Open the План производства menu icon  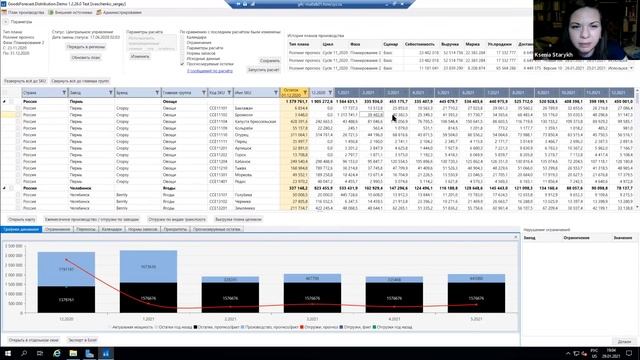click(4, 12)
